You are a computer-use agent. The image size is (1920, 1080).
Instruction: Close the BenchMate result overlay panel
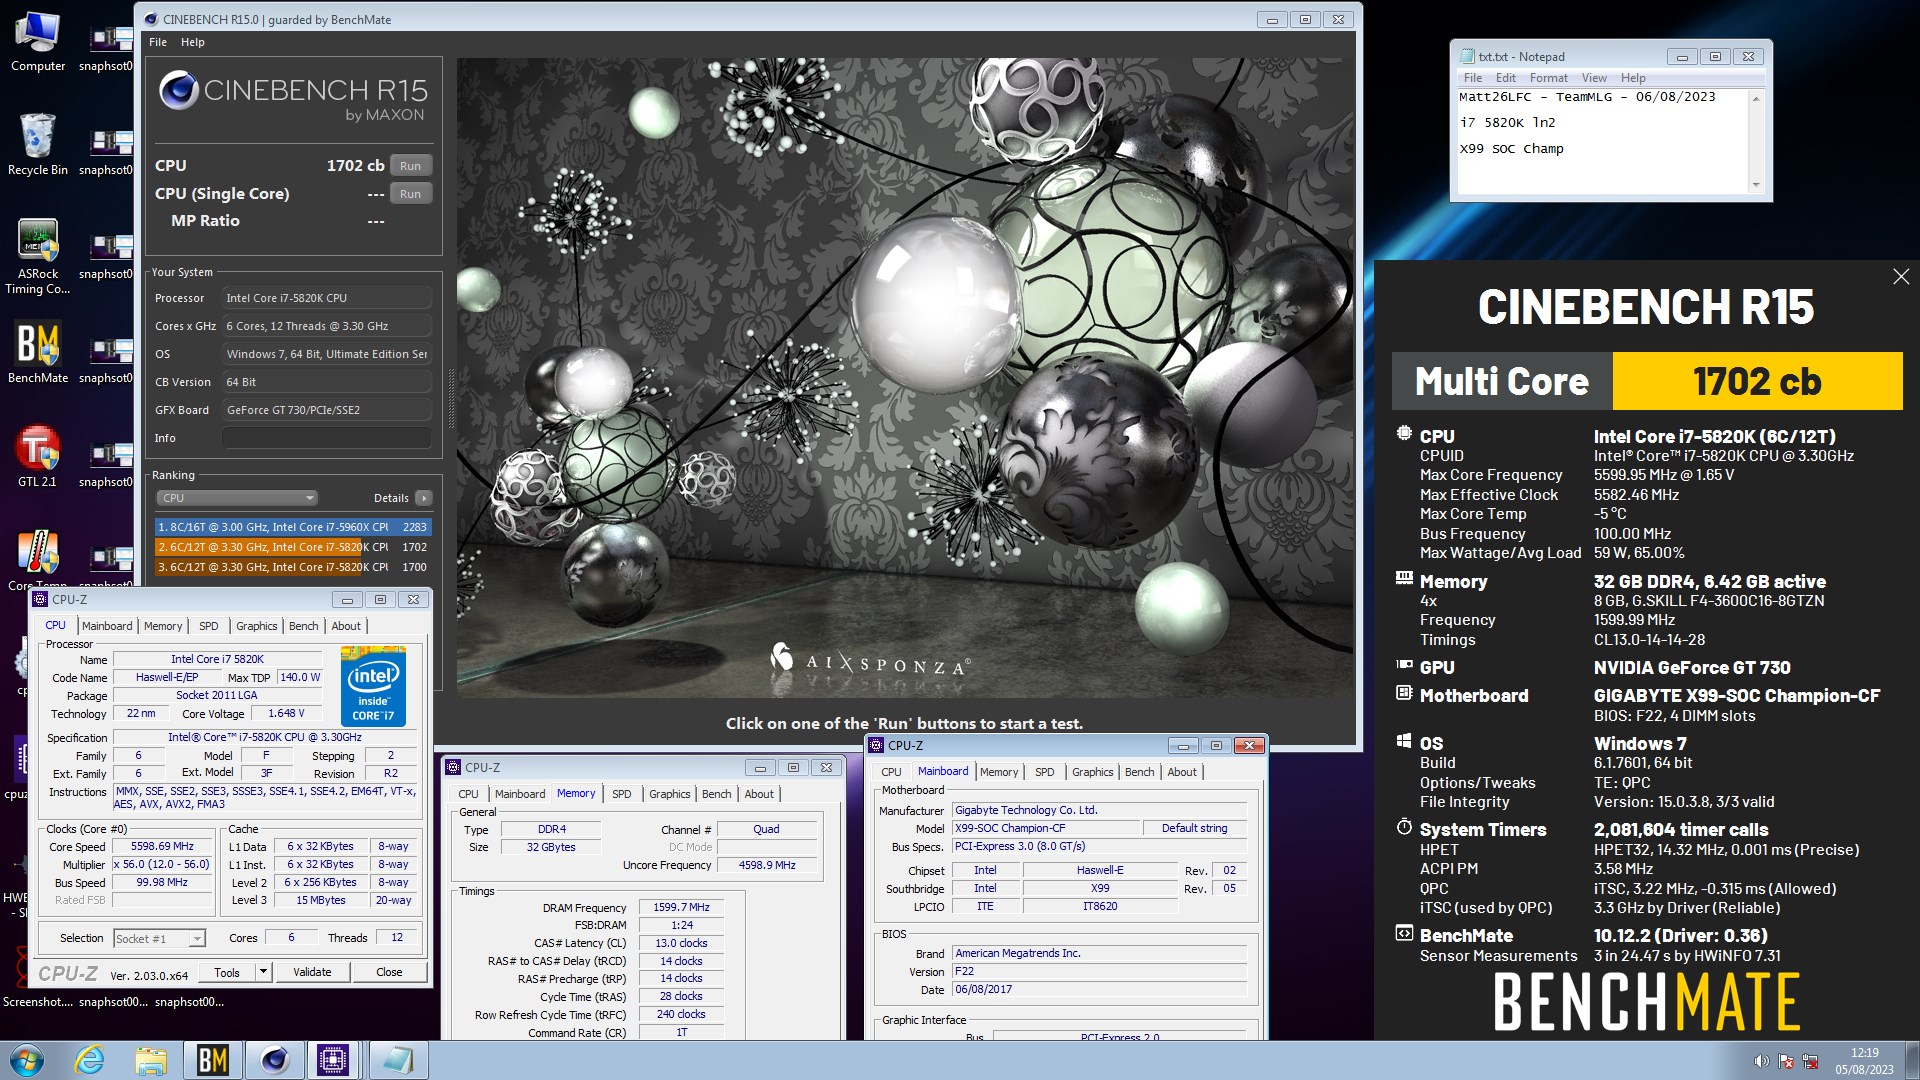tap(1901, 277)
